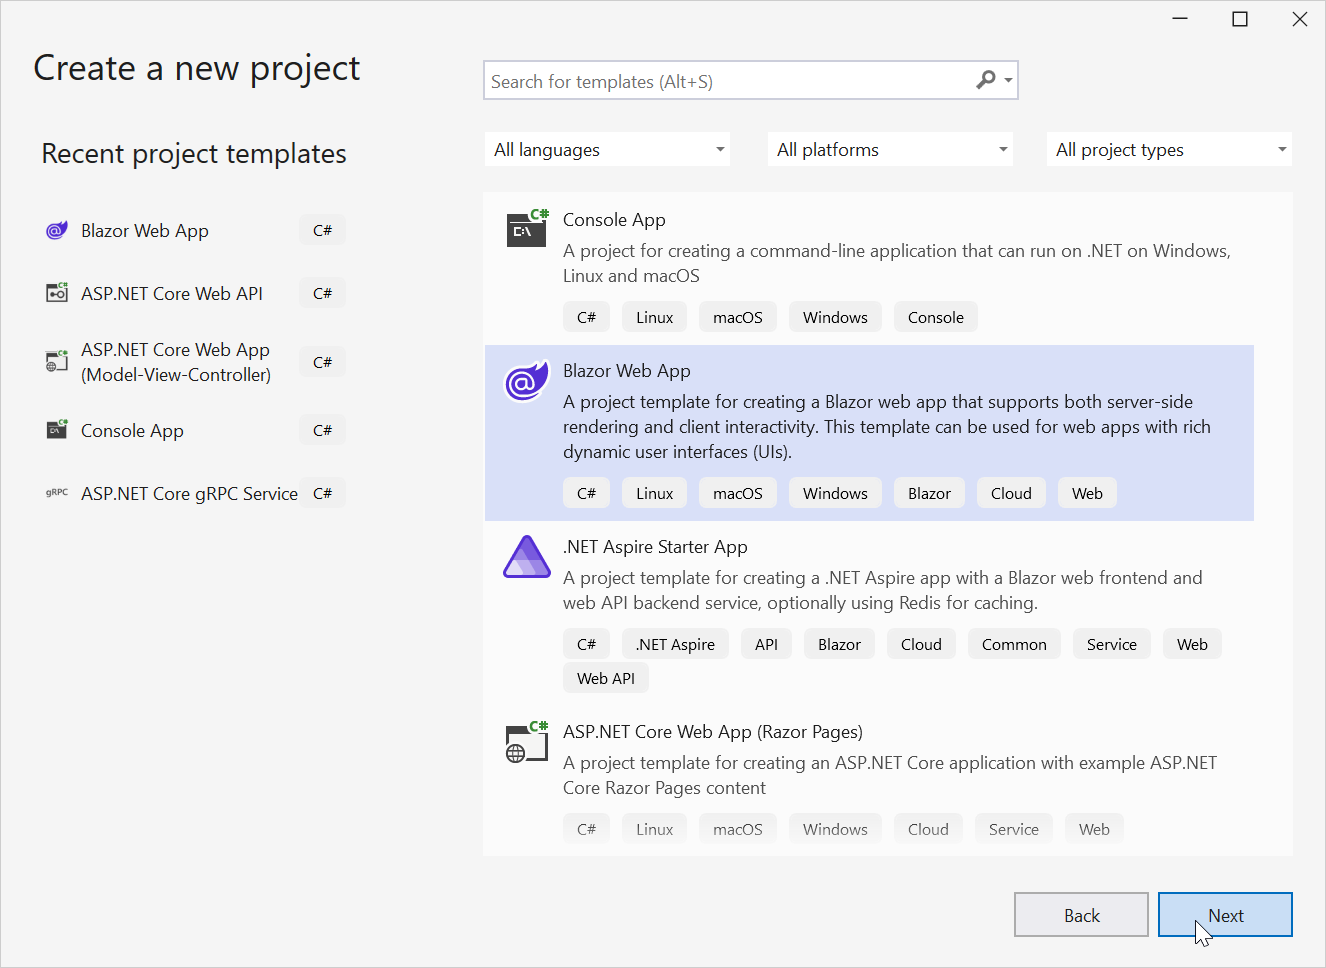Viewport: 1326px width, 968px height.
Task: Open the All languages dropdown
Action: pos(607,149)
